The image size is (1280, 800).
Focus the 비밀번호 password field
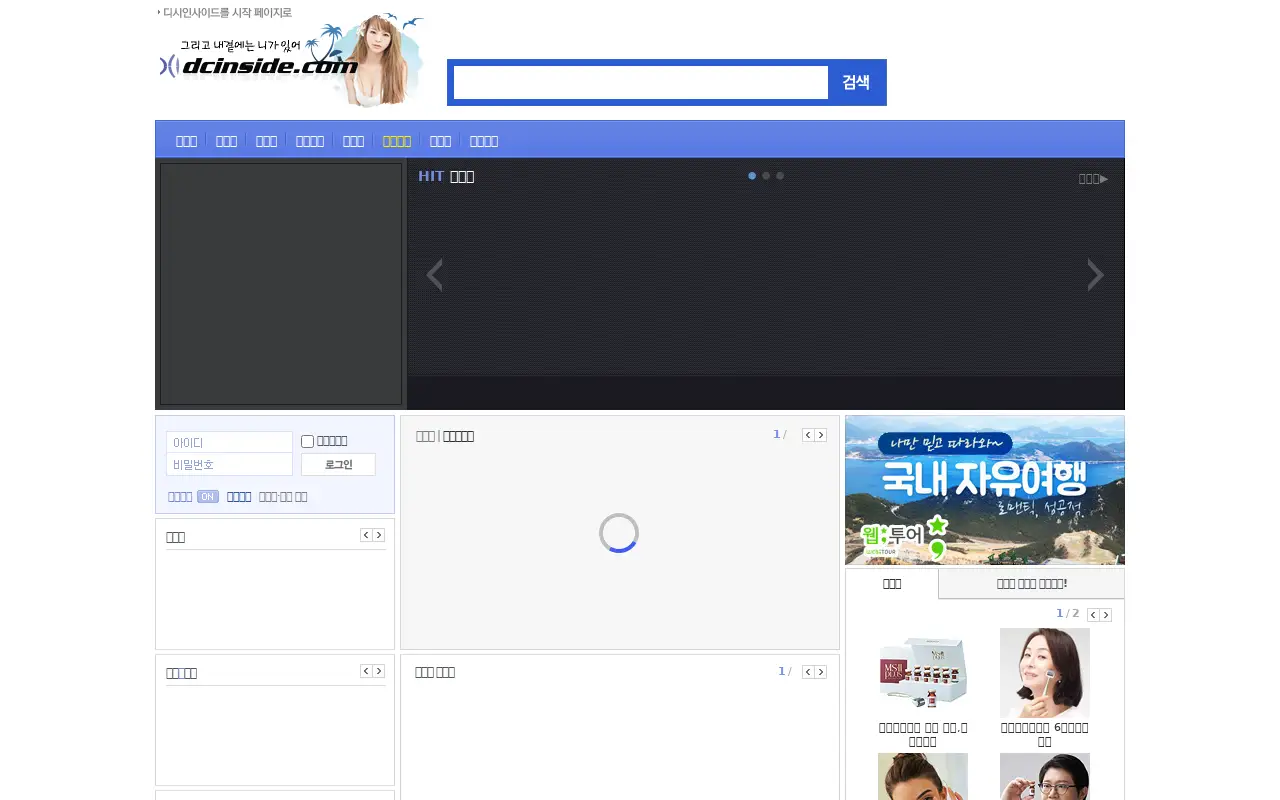click(229, 465)
